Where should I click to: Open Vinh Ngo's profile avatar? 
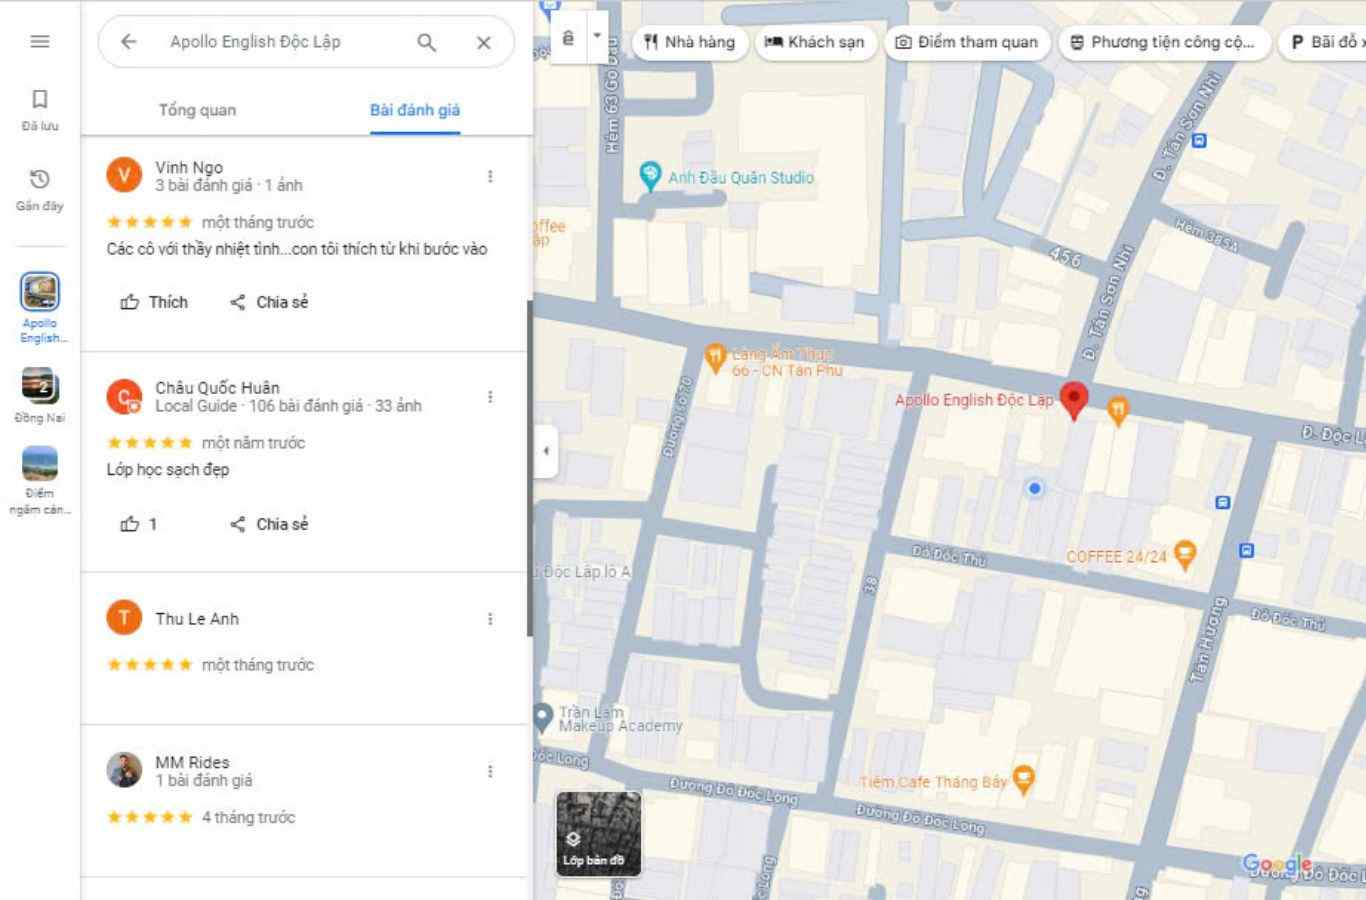click(x=124, y=175)
